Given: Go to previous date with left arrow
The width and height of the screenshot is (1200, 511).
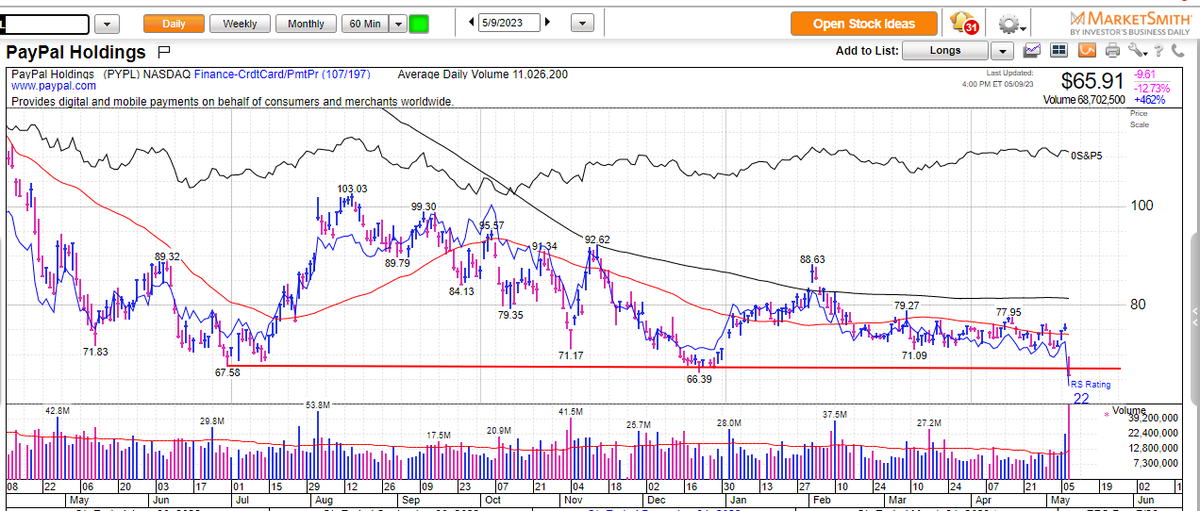Looking at the screenshot, I should click(x=470, y=23).
